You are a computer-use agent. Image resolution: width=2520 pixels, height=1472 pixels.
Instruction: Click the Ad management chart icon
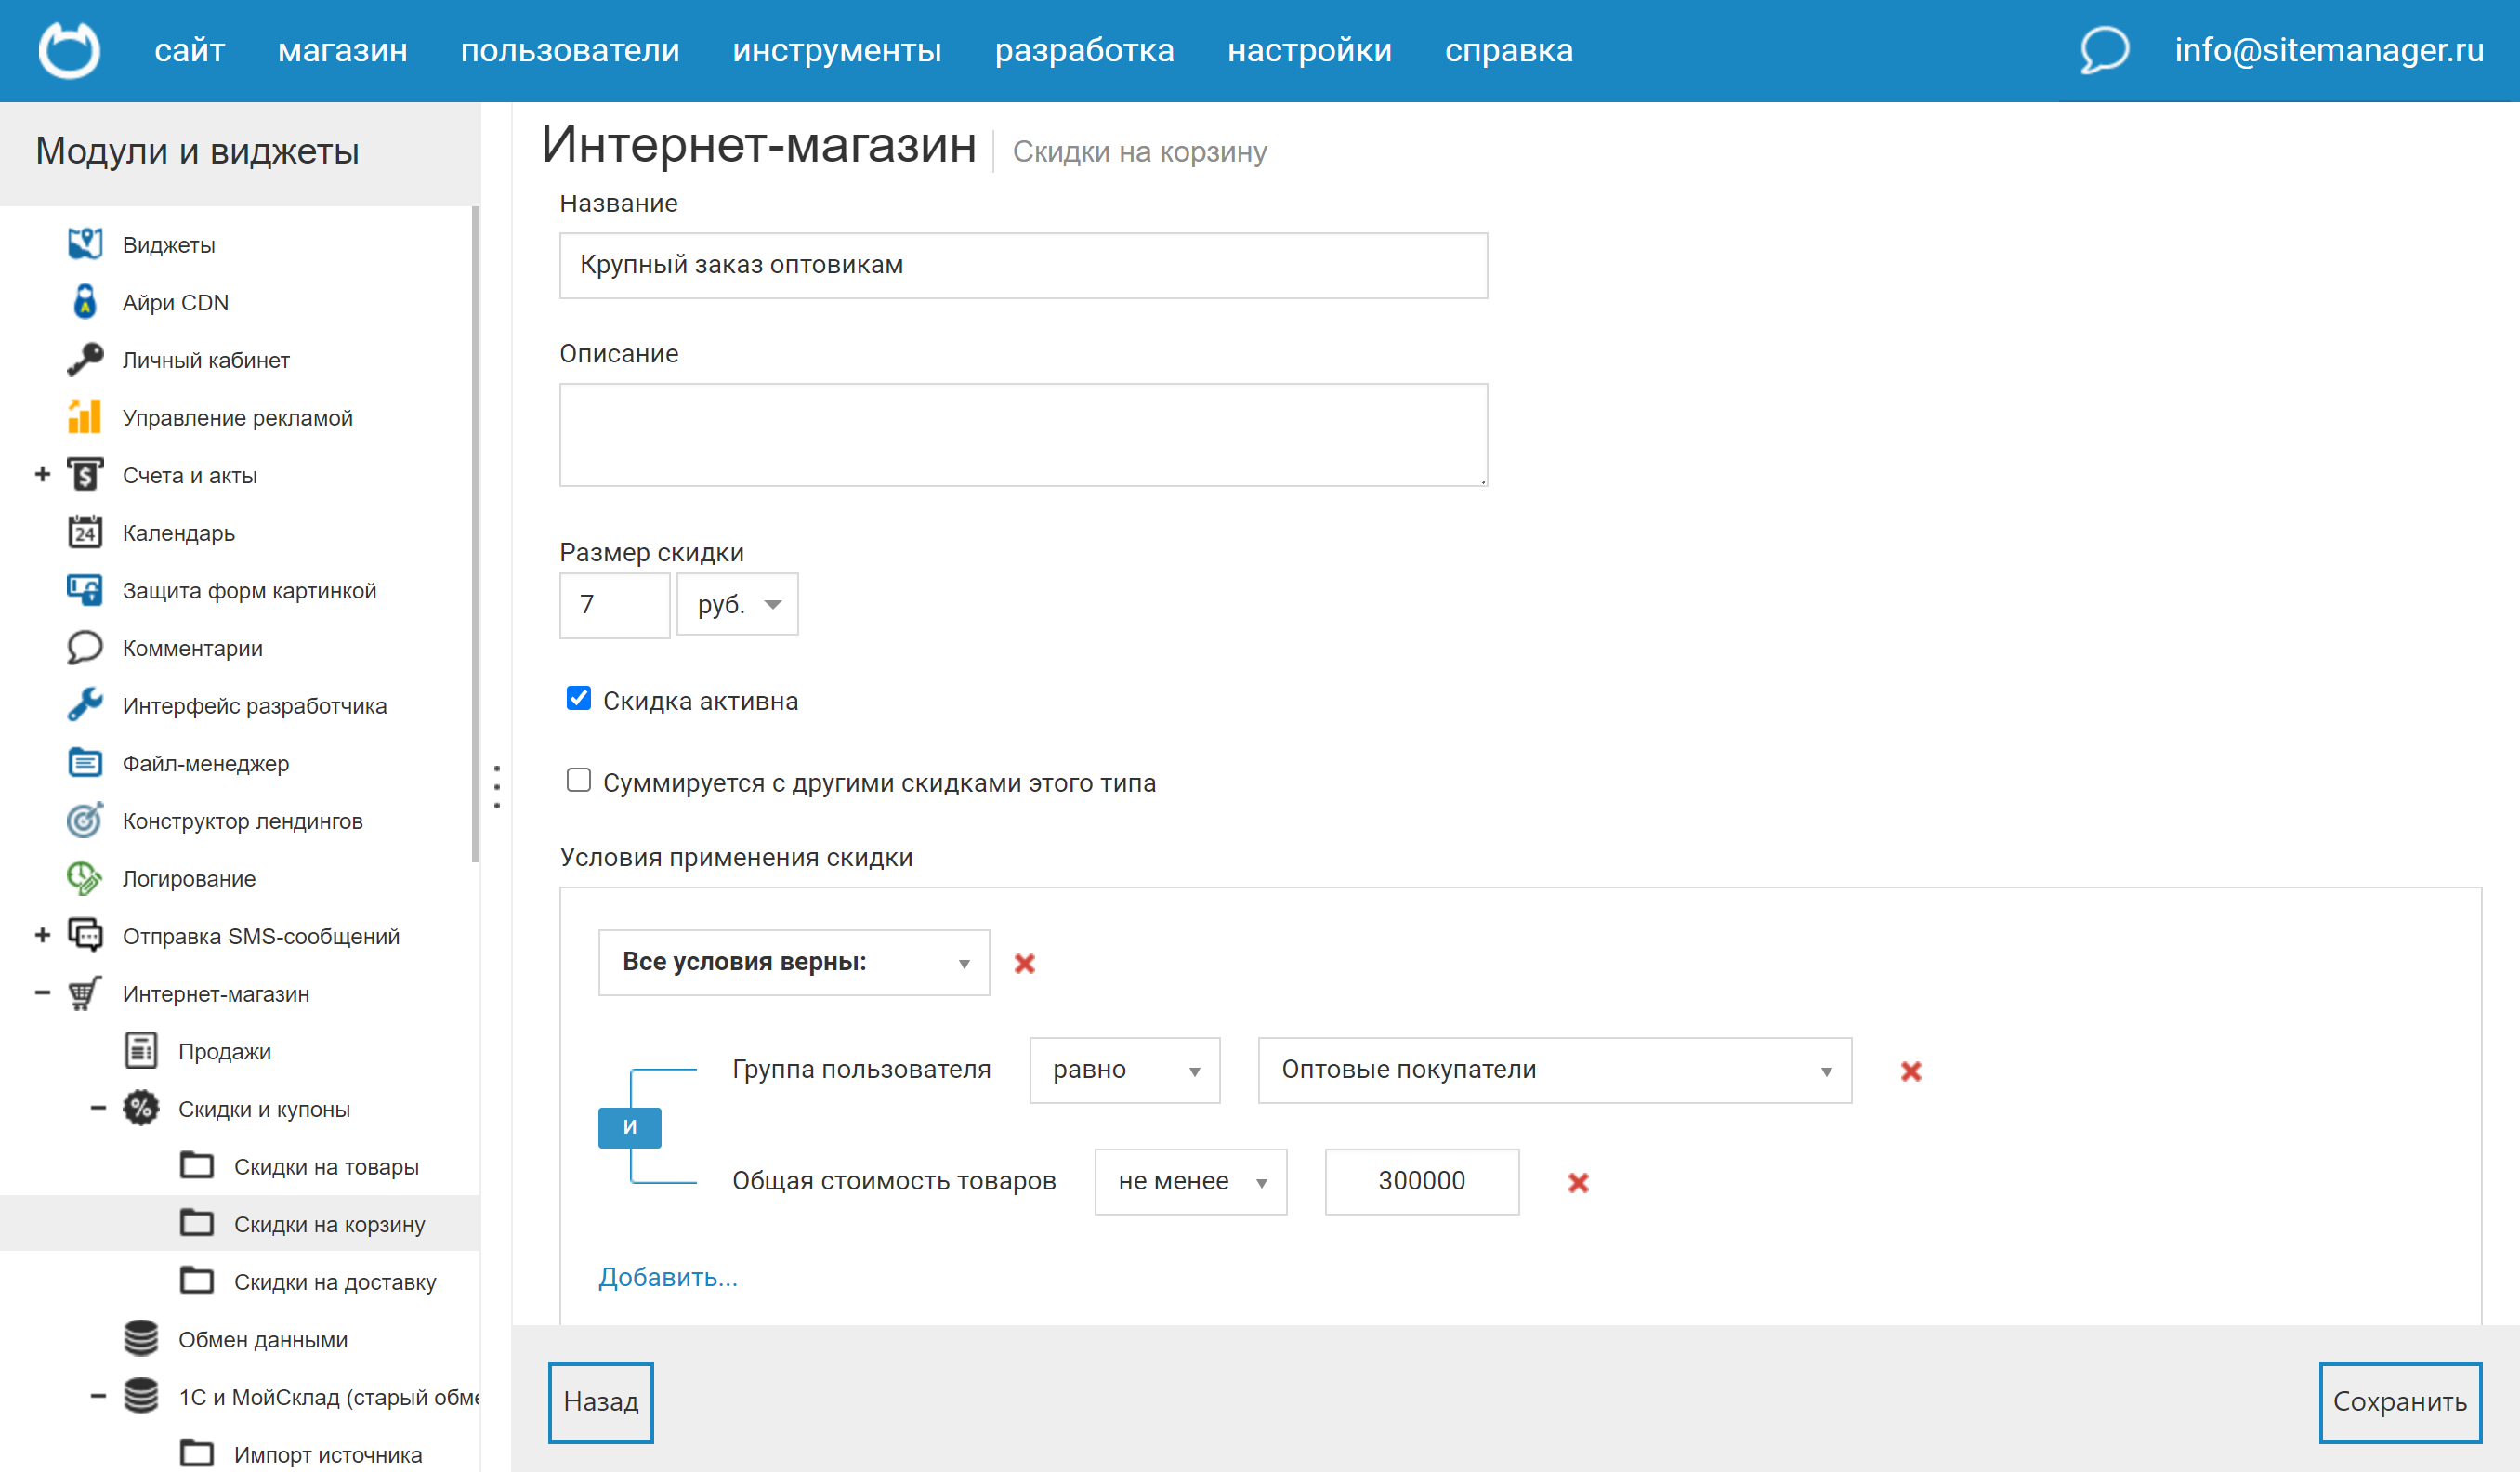pos(85,417)
